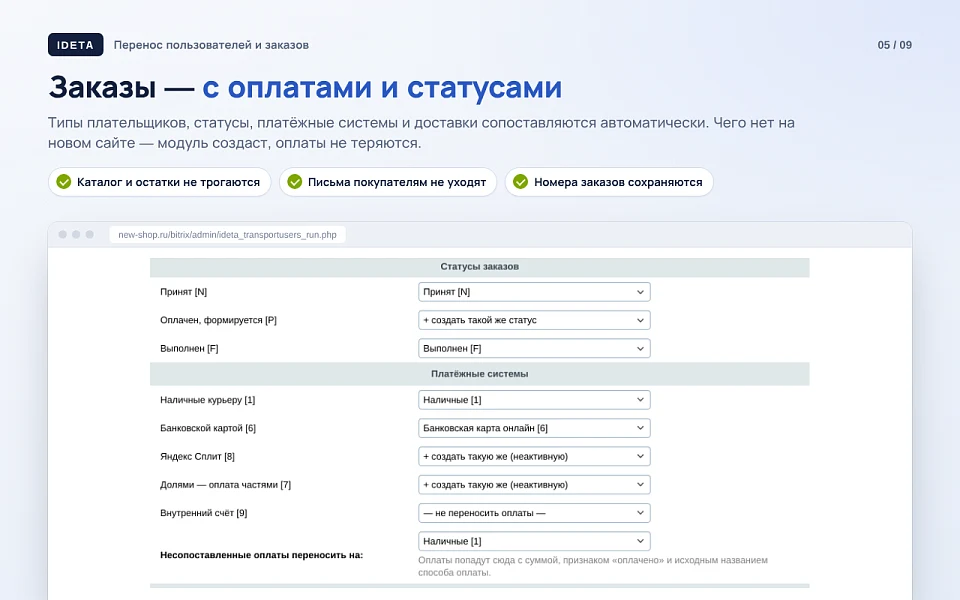
Task: Open dropdown for 'Долями — оплата частями [7]'
Action: [534, 484]
